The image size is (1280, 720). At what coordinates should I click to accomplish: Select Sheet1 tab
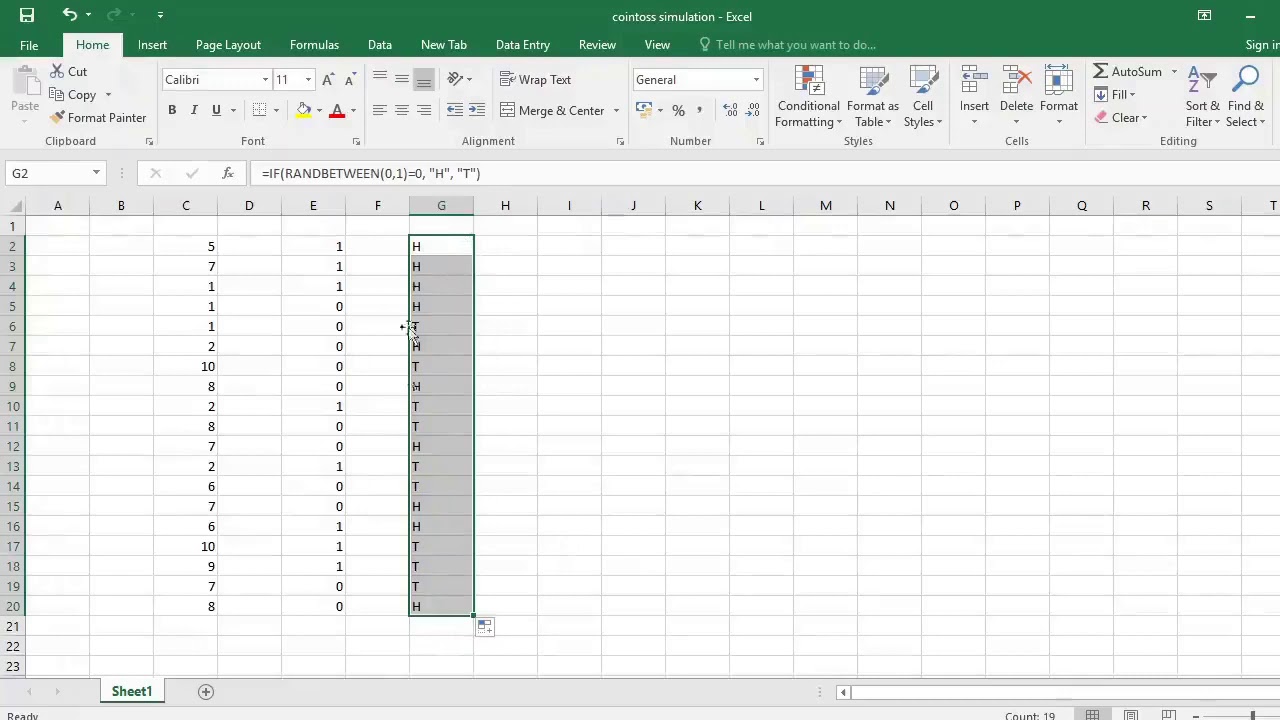132,692
